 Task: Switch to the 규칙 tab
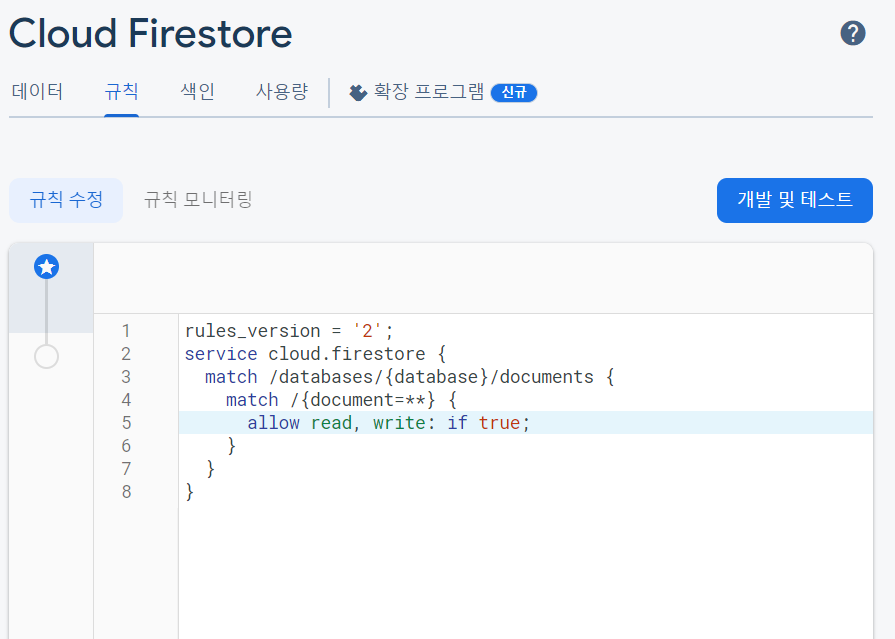[x=121, y=91]
